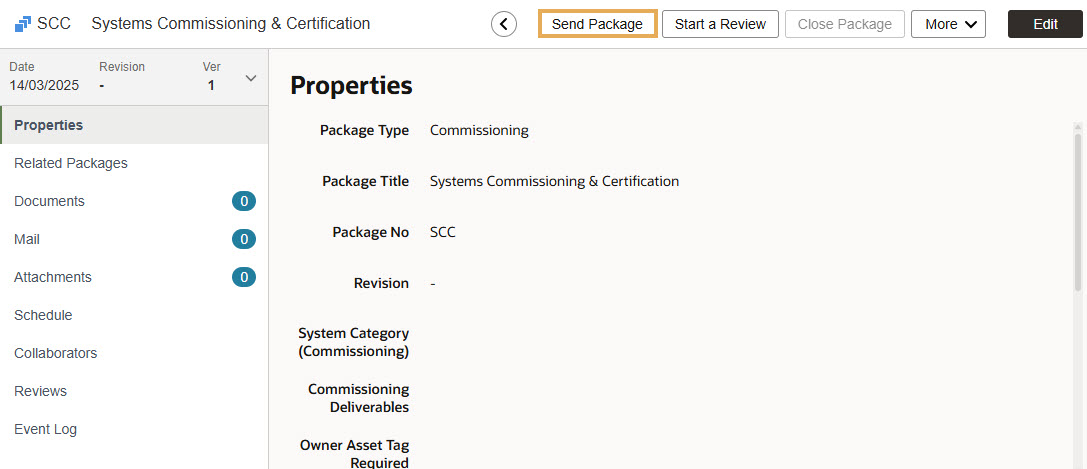Viewport: 1087px width, 469px height.
Task: Open the Schedule section
Action: pos(43,315)
